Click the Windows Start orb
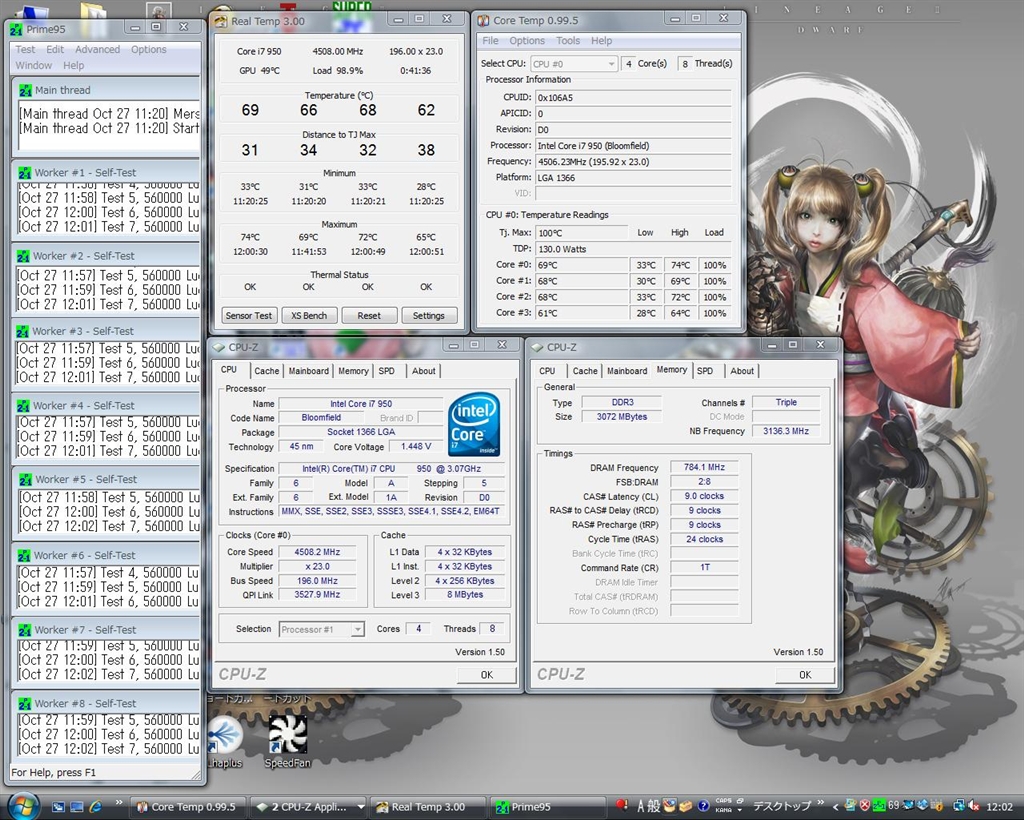This screenshot has width=1024, height=820. pyautogui.click(x=22, y=806)
